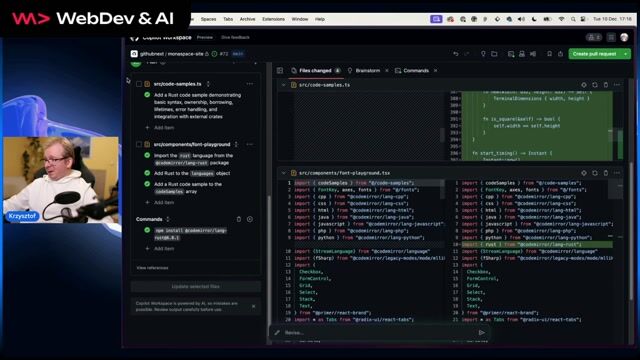640x360 pixels.
Task: Open the more options menu in font-playground.tsx diff header
Action: 617,173
